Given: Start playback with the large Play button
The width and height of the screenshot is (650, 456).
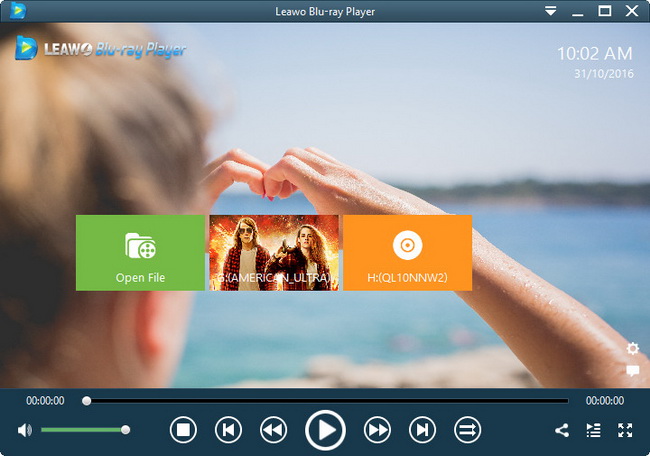Looking at the screenshot, I should 325,430.
